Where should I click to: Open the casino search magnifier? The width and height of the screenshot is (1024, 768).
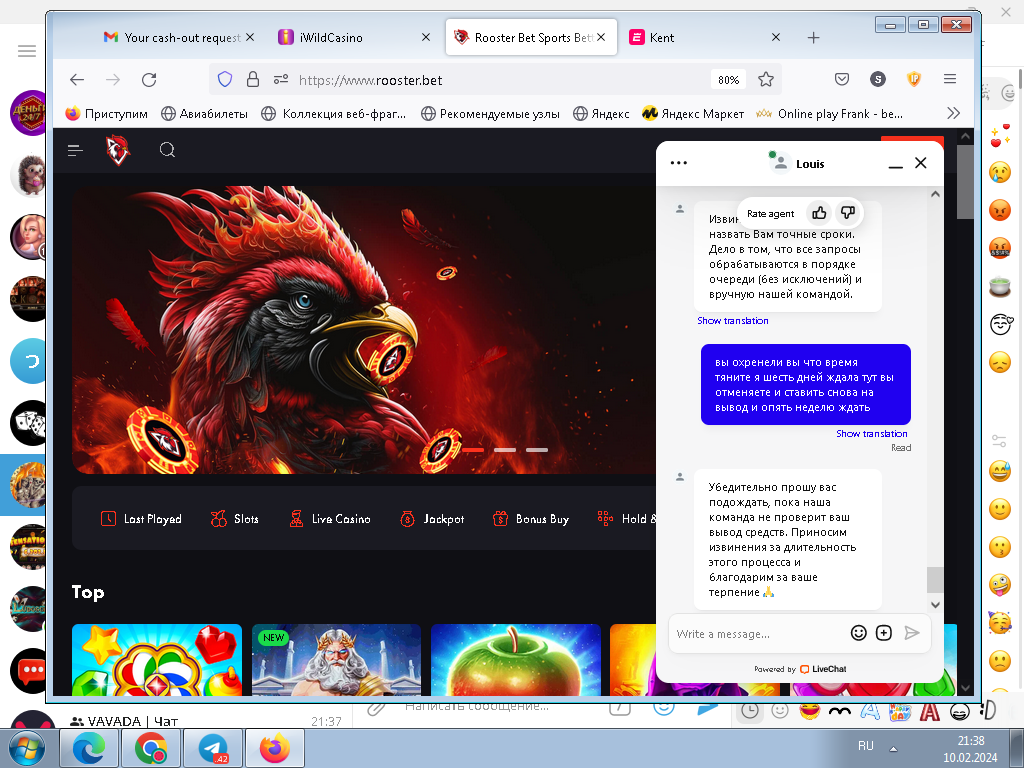167,150
